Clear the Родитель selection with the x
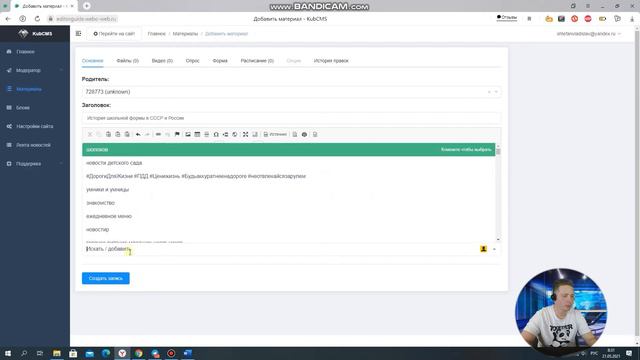 pyautogui.click(x=489, y=92)
